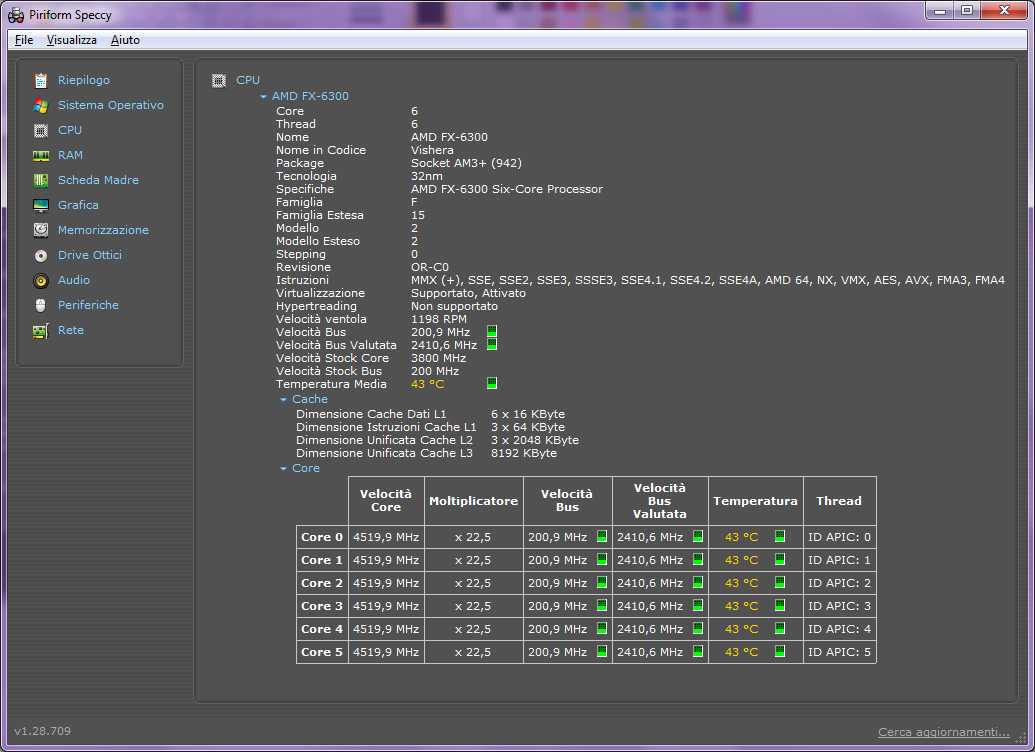1035x752 pixels.
Task: Click Core 4 temperature graph icon
Action: coord(780,628)
